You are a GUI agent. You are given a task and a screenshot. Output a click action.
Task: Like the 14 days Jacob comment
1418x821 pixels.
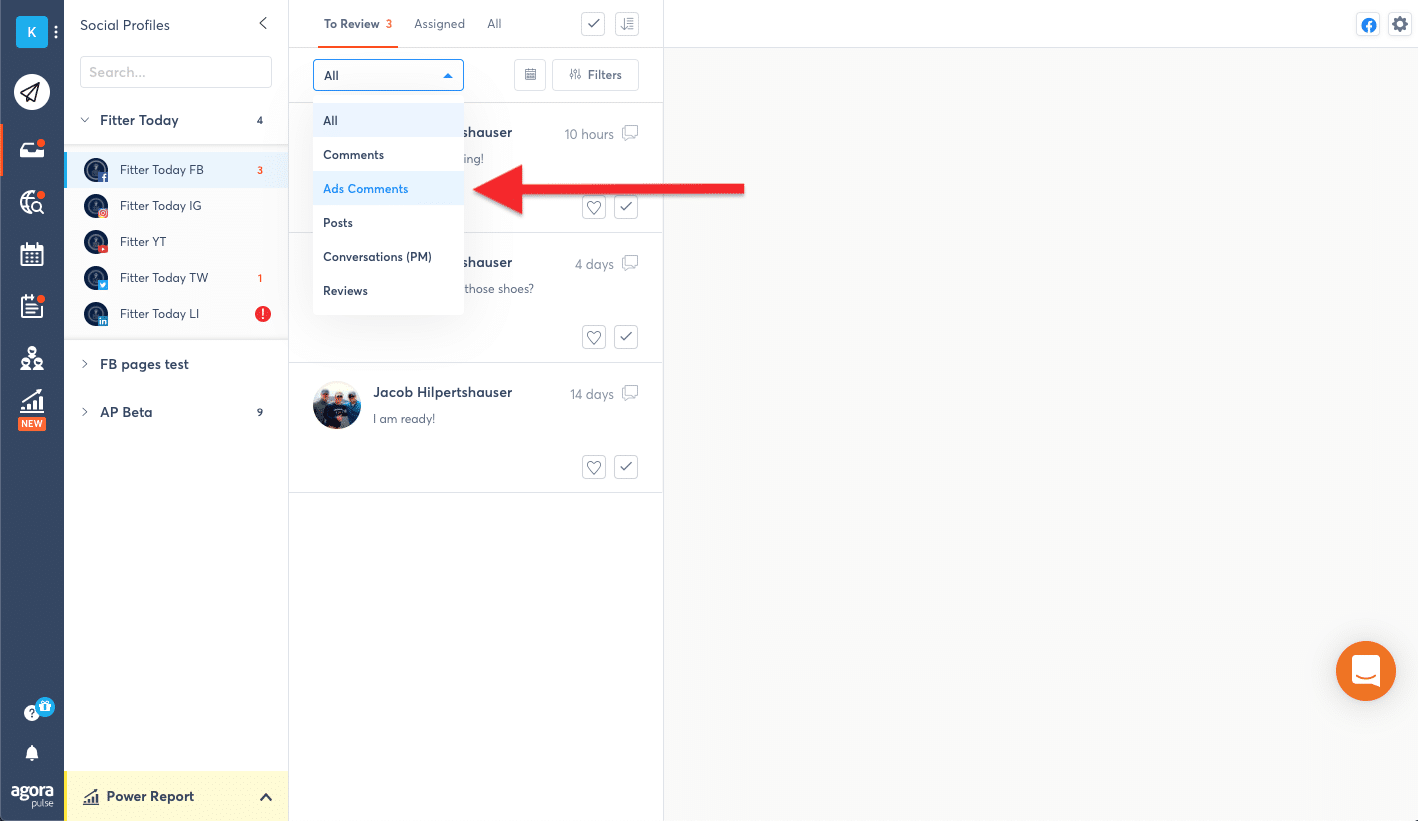[594, 467]
